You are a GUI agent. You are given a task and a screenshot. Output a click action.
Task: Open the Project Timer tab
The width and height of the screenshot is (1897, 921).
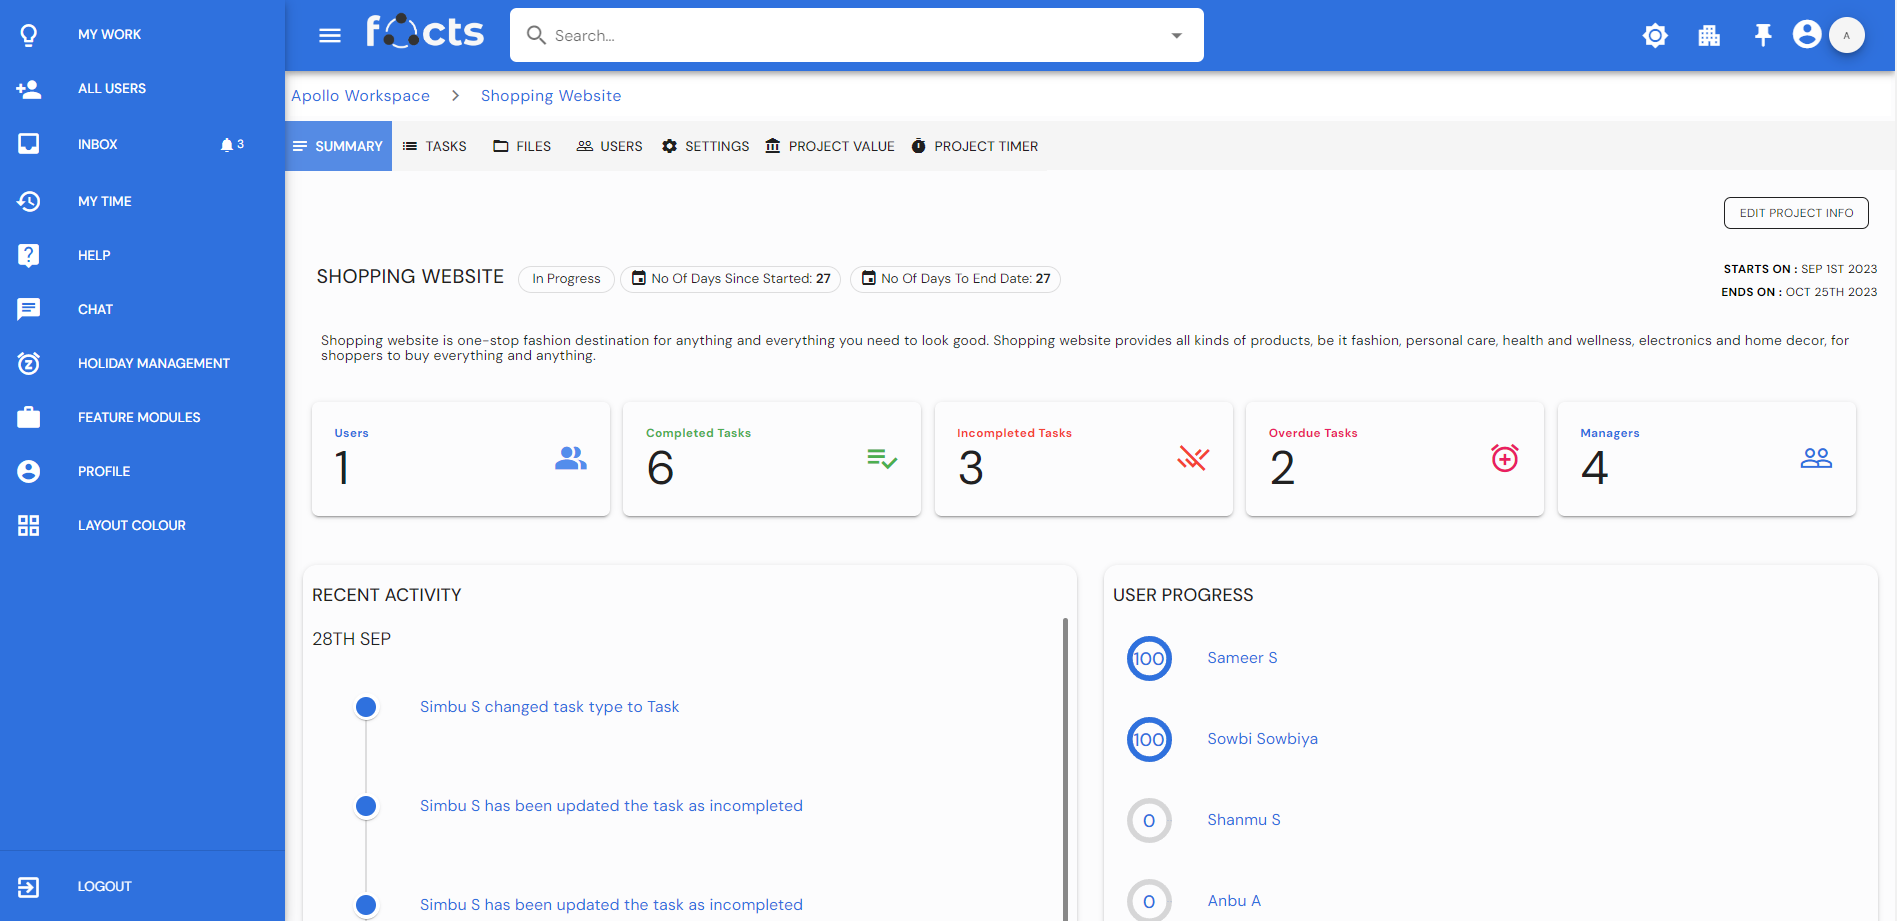[975, 146]
